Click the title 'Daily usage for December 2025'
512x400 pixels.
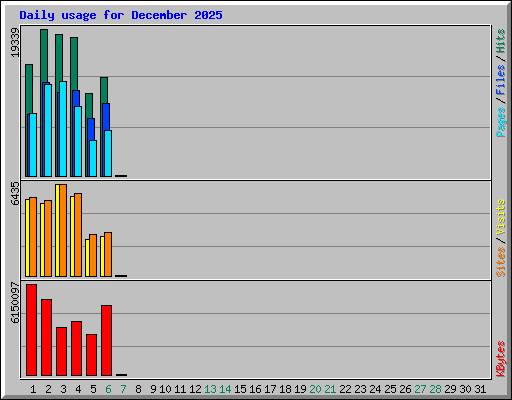click(121, 15)
